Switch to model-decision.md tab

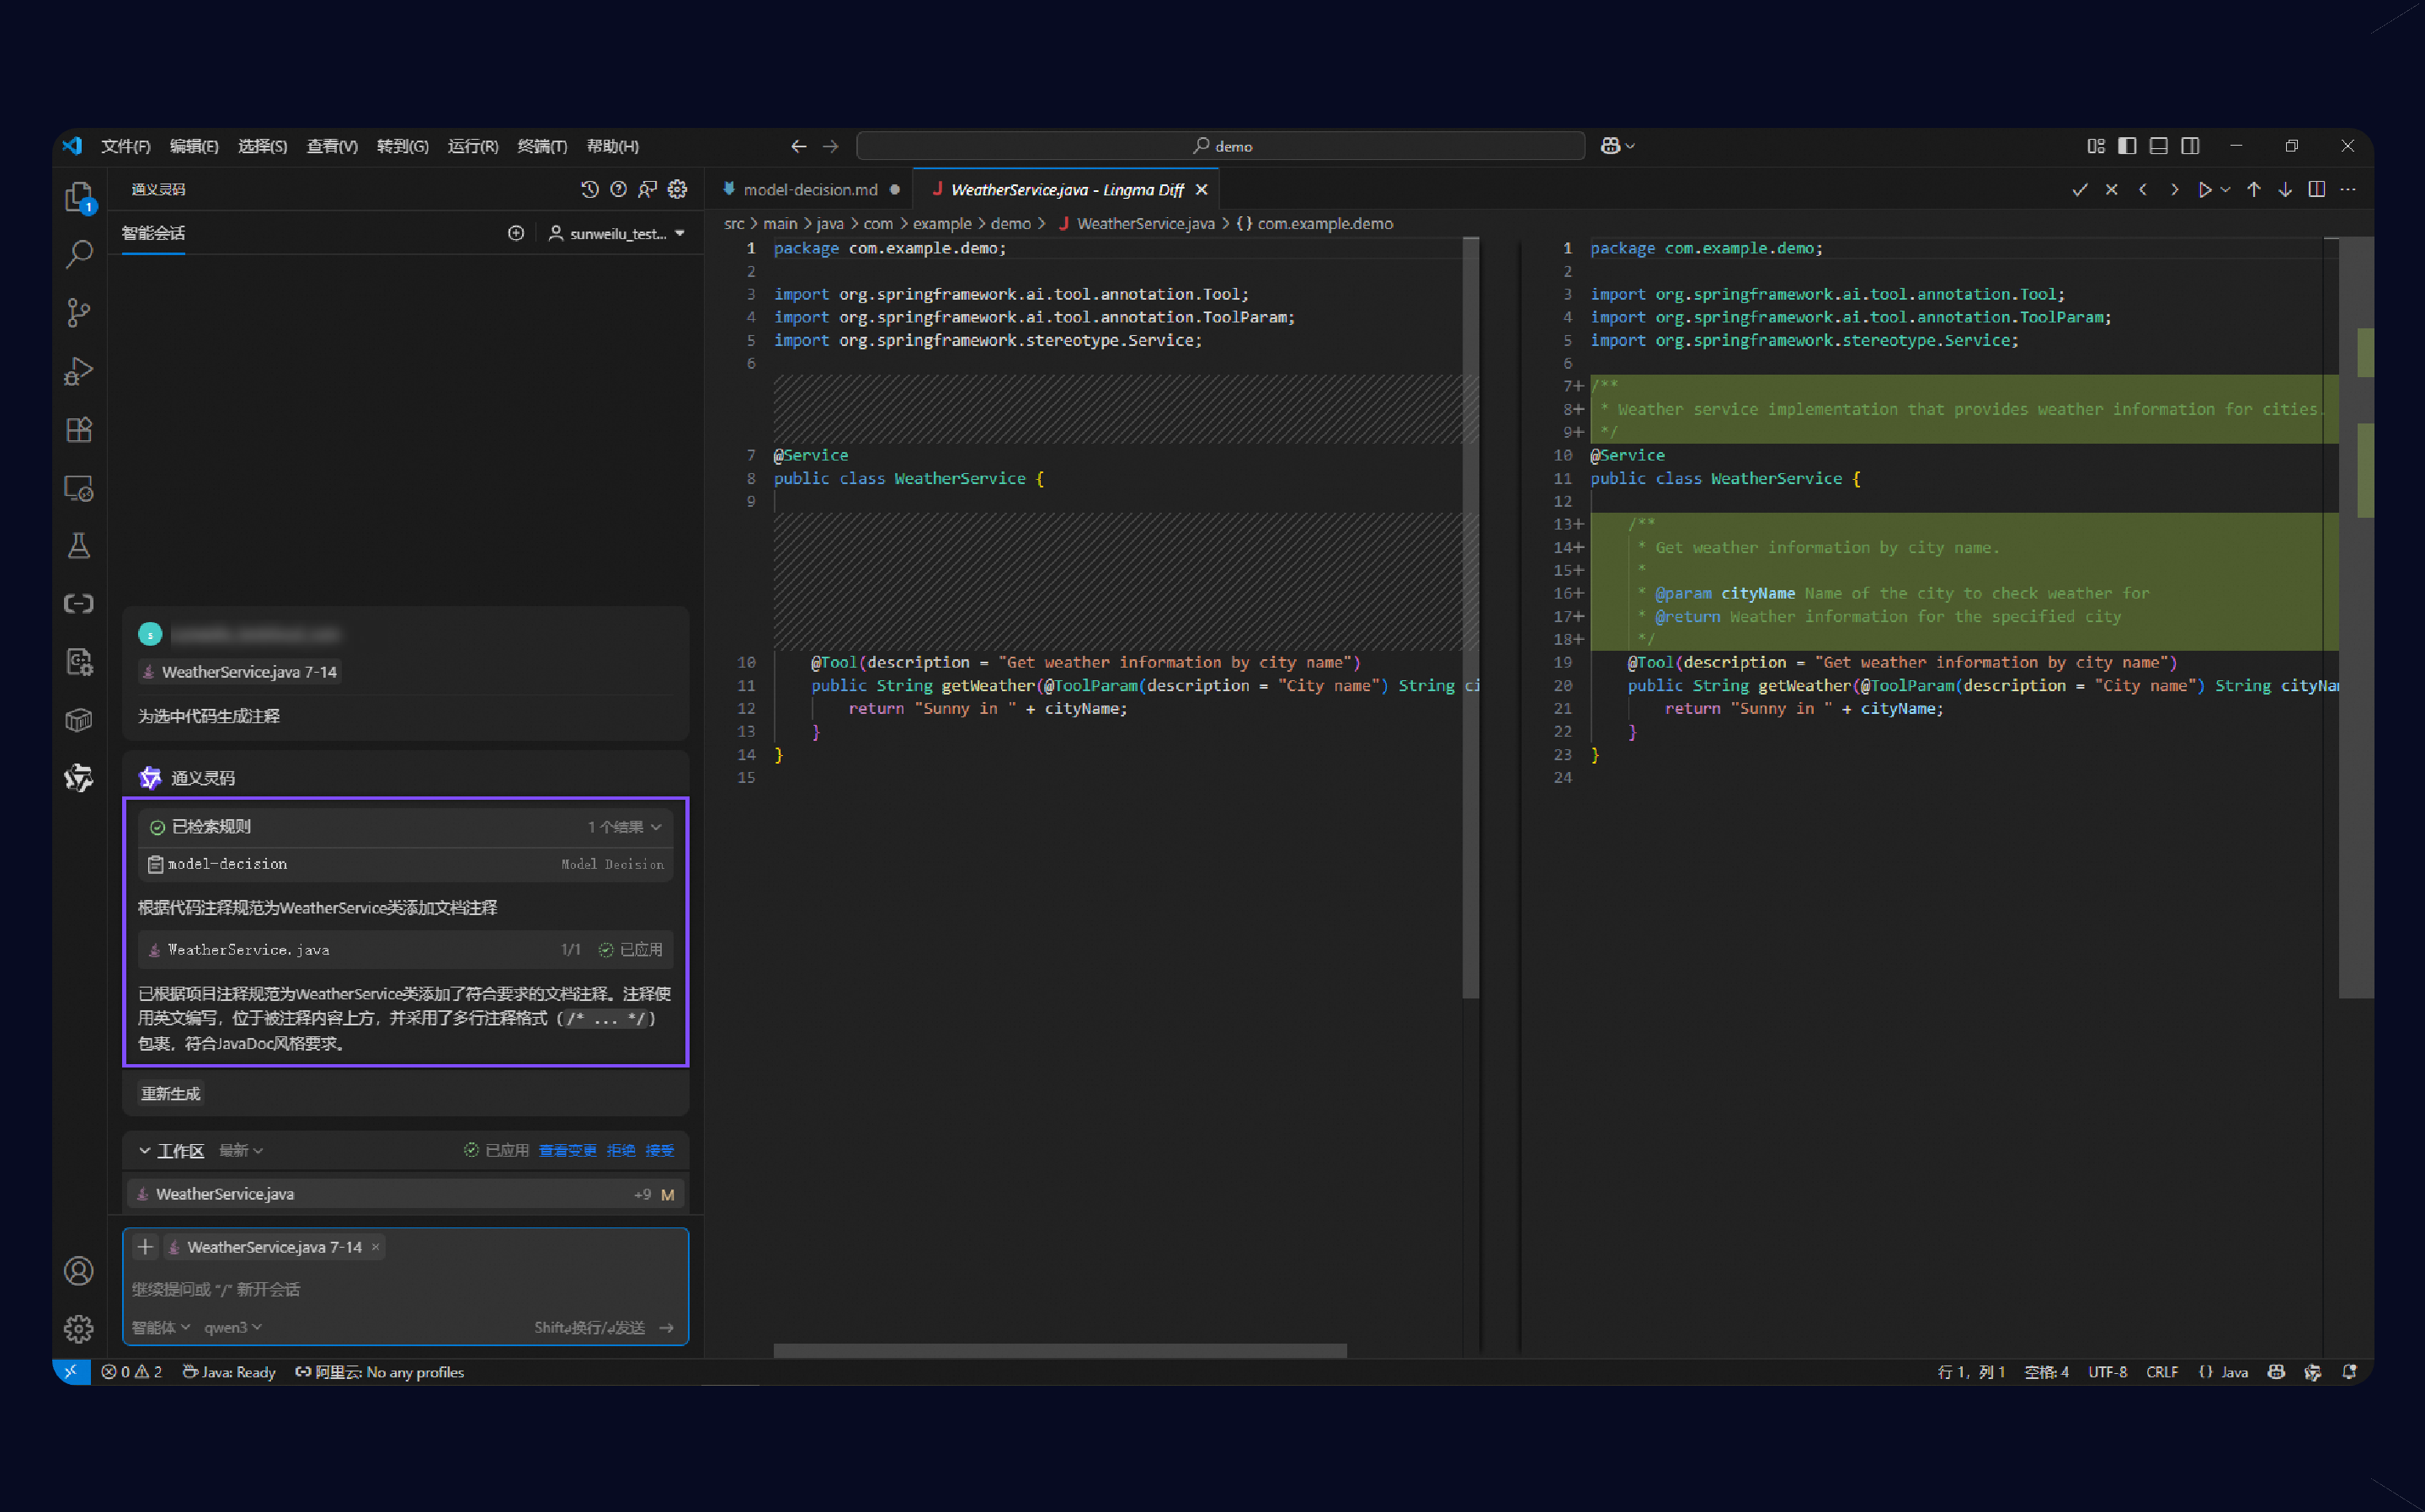(810, 189)
